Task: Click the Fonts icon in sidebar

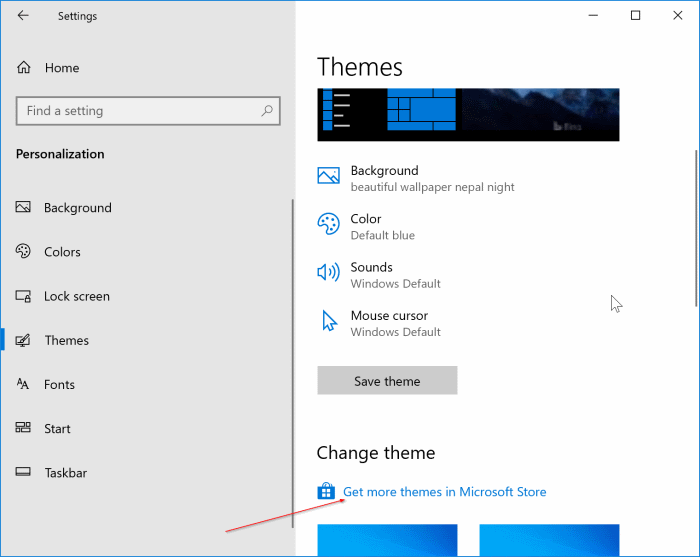Action: (x=23, y=384)
